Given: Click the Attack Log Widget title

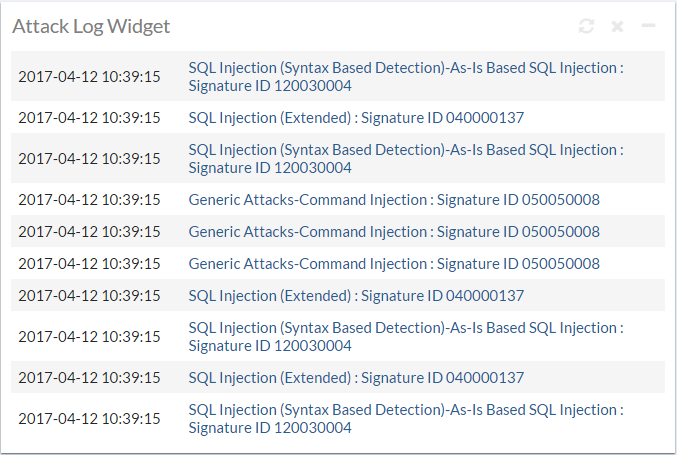Looking at the screenshot, I should click(91, 27).
